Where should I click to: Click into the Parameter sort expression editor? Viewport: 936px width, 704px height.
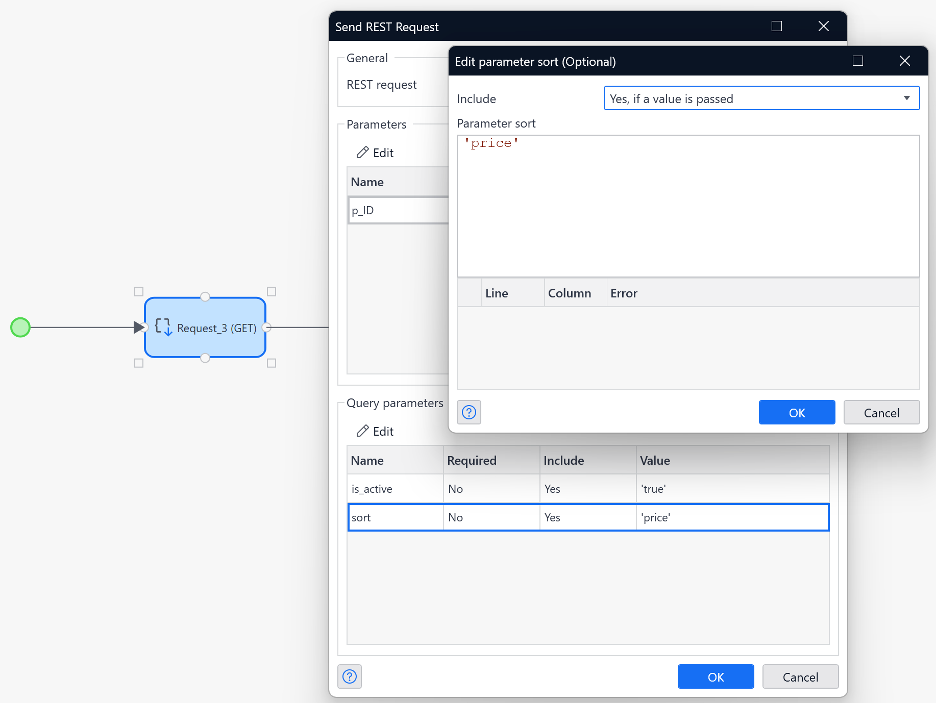688,206
